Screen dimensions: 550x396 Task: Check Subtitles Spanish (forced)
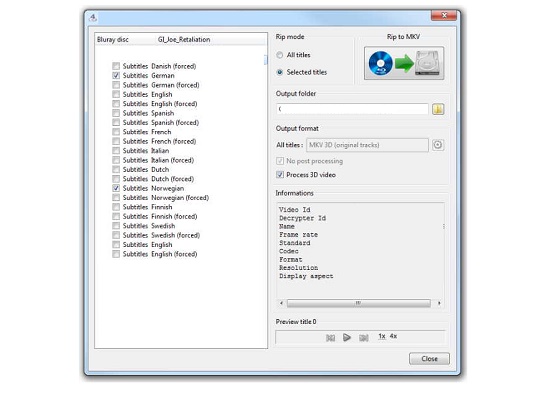pos(116,122)
